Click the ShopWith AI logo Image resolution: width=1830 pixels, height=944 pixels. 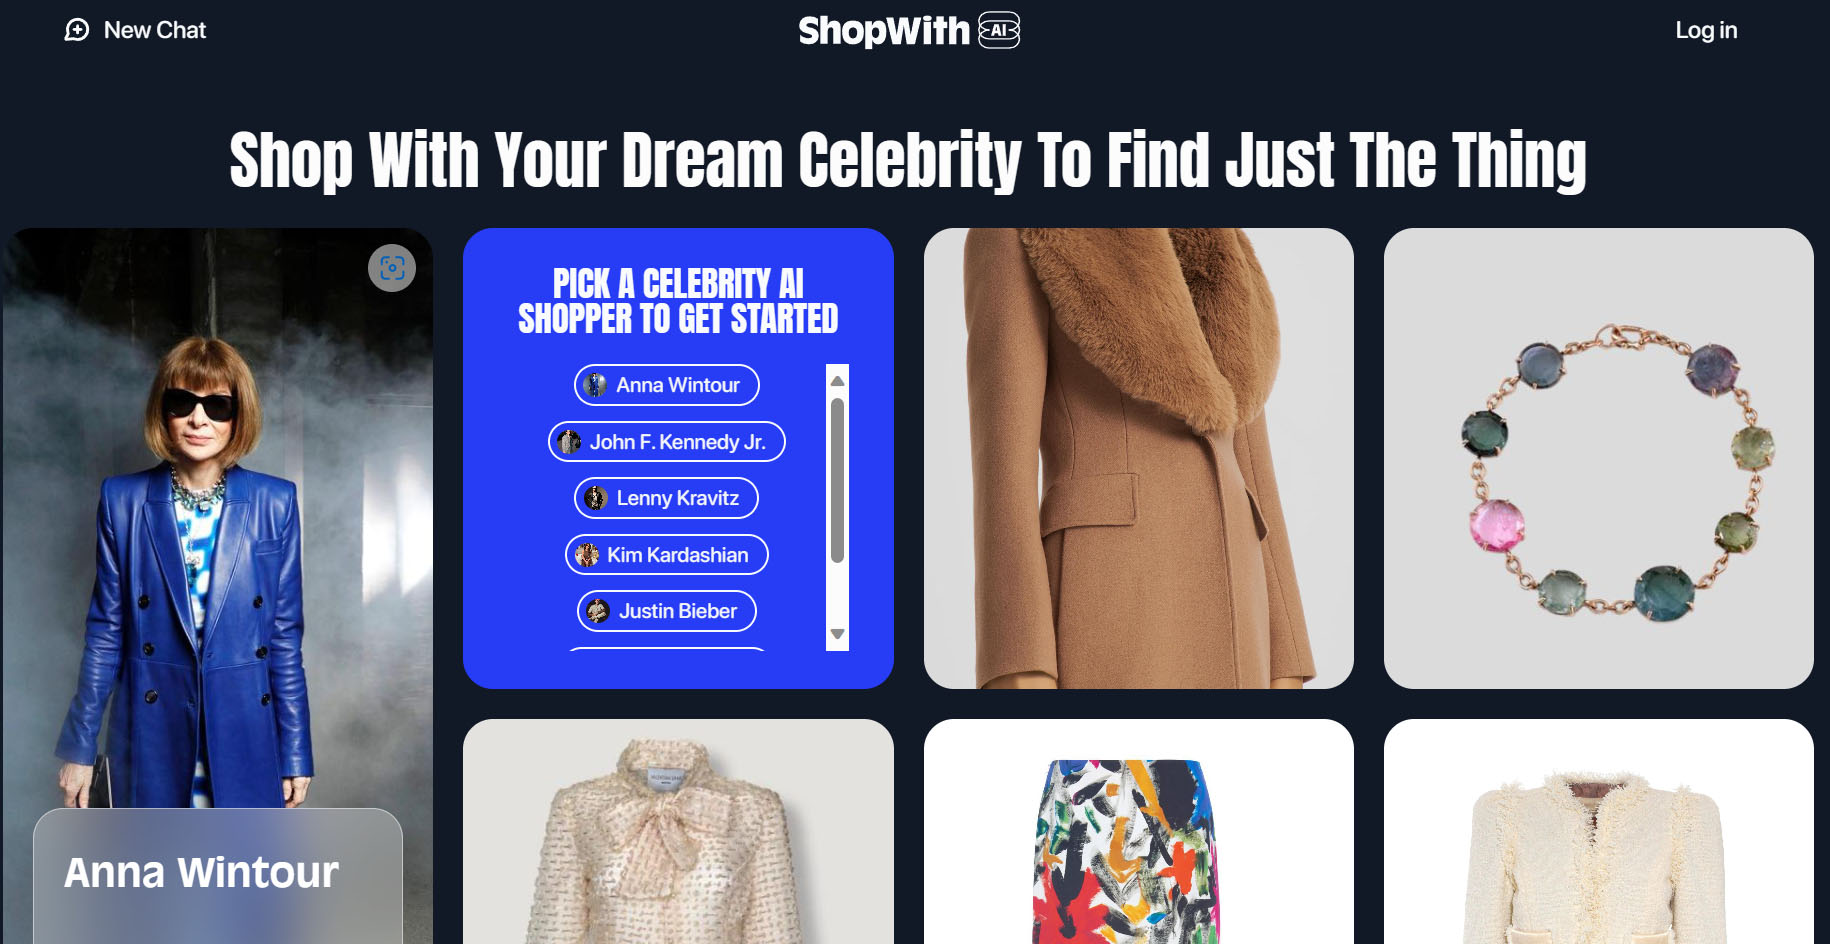tap(909, 30)
